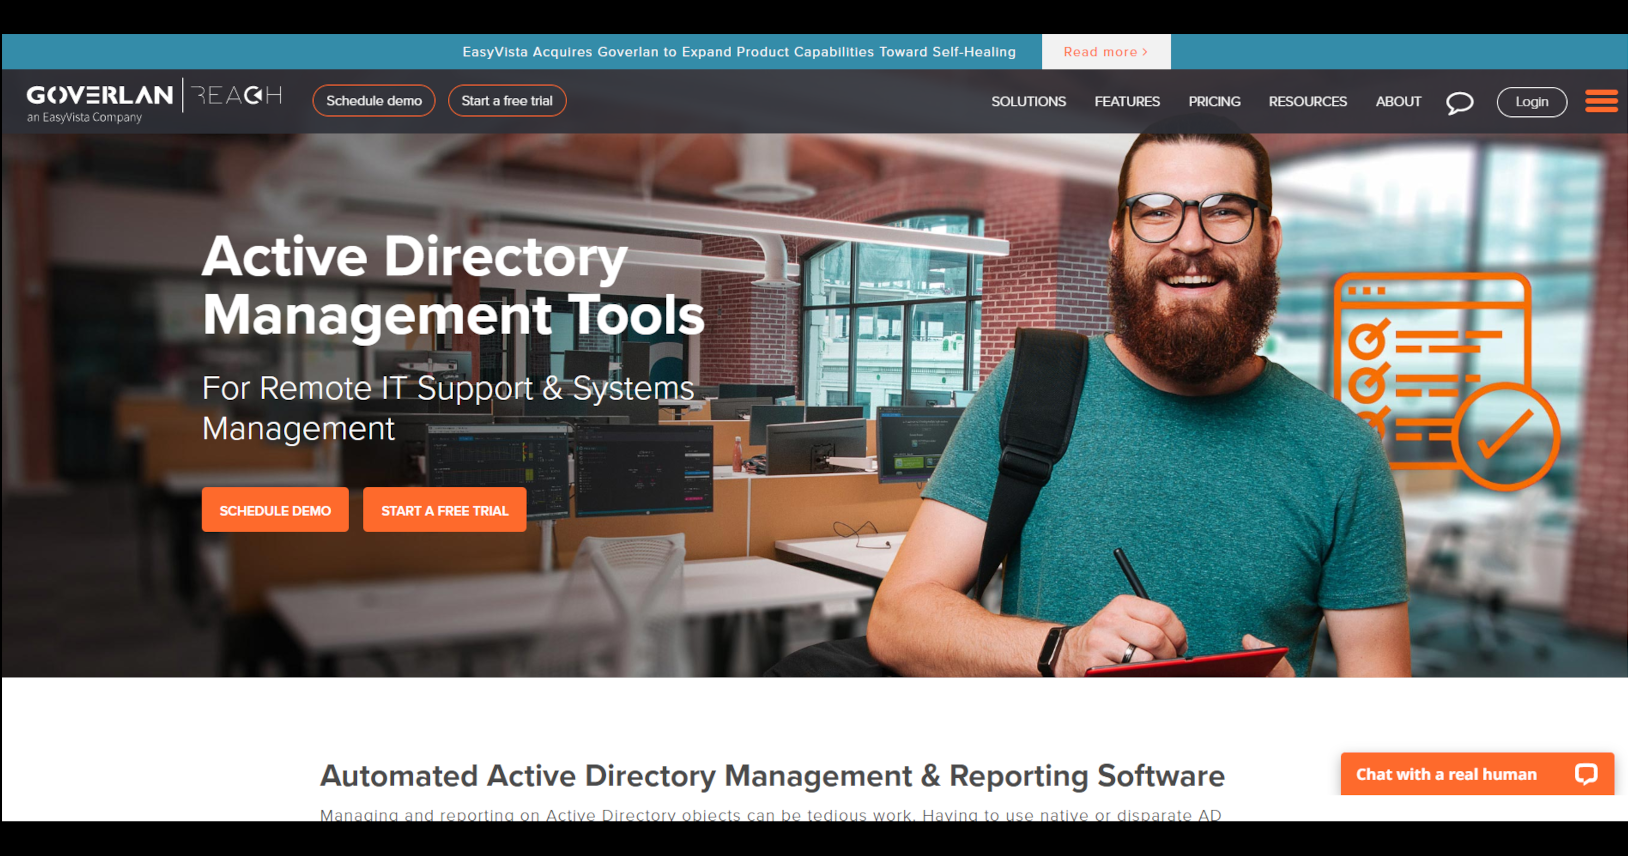Image resolution: width=1628 pixels, height=856 pixels.
Task: Open the speech bubble chat icon in the navigation bar
Action: [1459, 102]
